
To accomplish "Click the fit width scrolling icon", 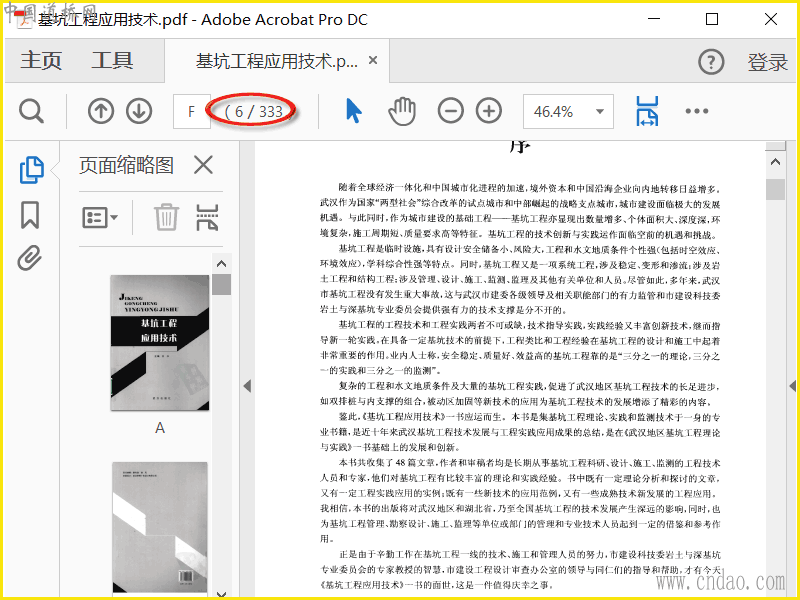I will [x=647, y=111].
